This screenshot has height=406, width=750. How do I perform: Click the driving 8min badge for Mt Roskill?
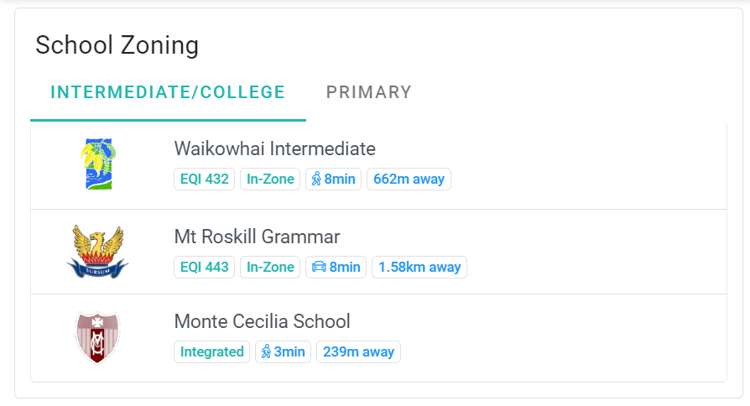click(x=336, y=267)
